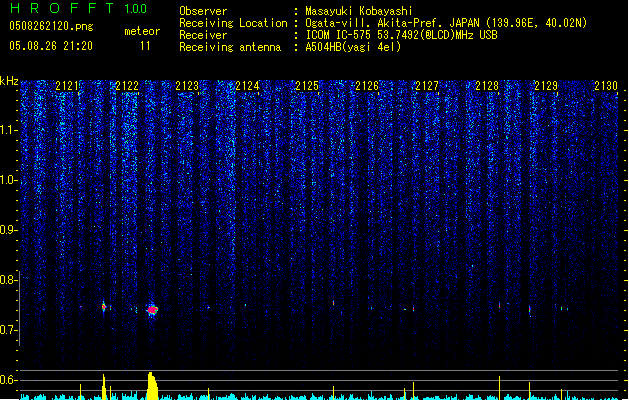
Task: Click the time marker 2122
Action: click(127, 86)
